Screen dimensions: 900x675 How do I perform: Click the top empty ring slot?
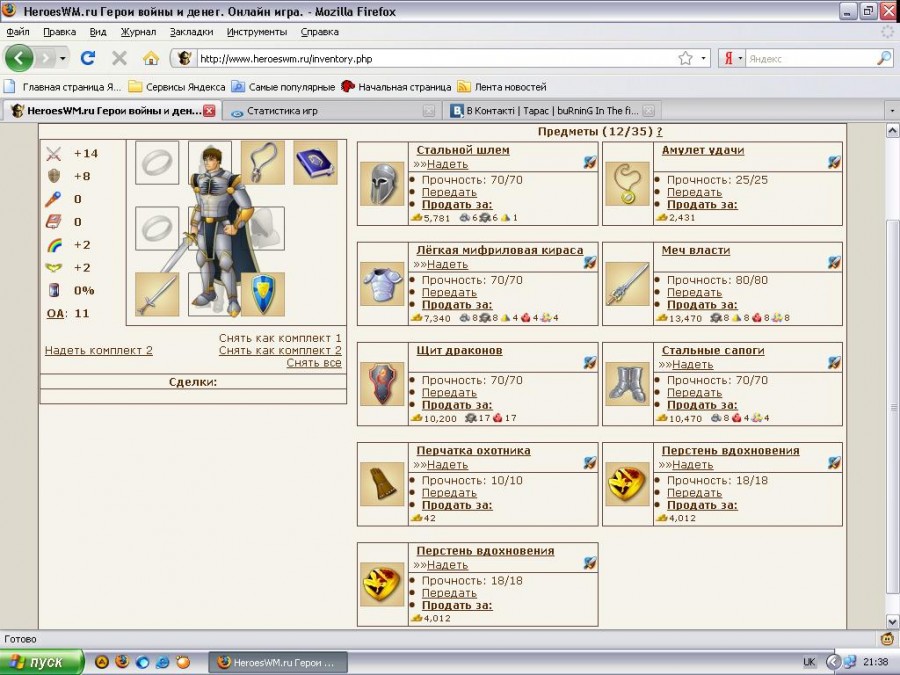point(157,163)
